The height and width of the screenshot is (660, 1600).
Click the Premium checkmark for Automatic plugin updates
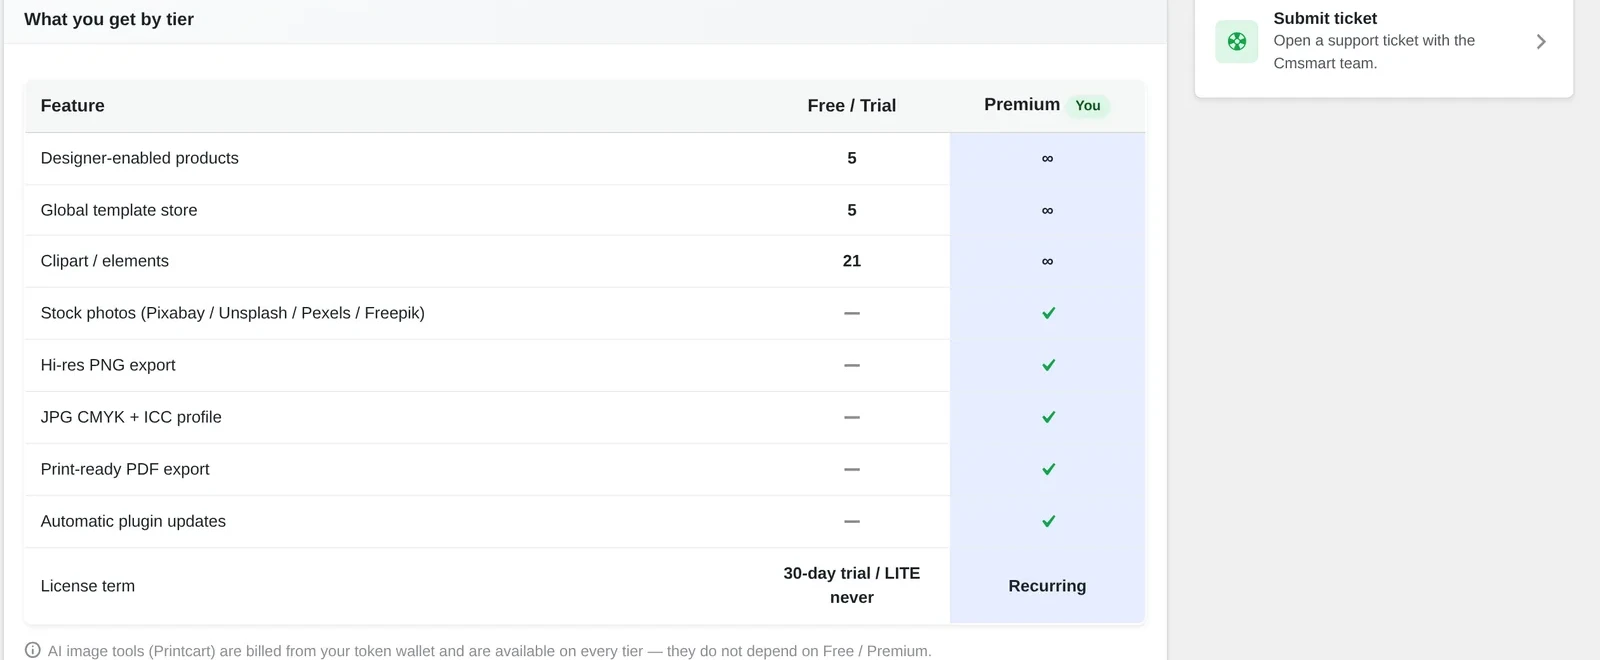[x=1048, y=521]
